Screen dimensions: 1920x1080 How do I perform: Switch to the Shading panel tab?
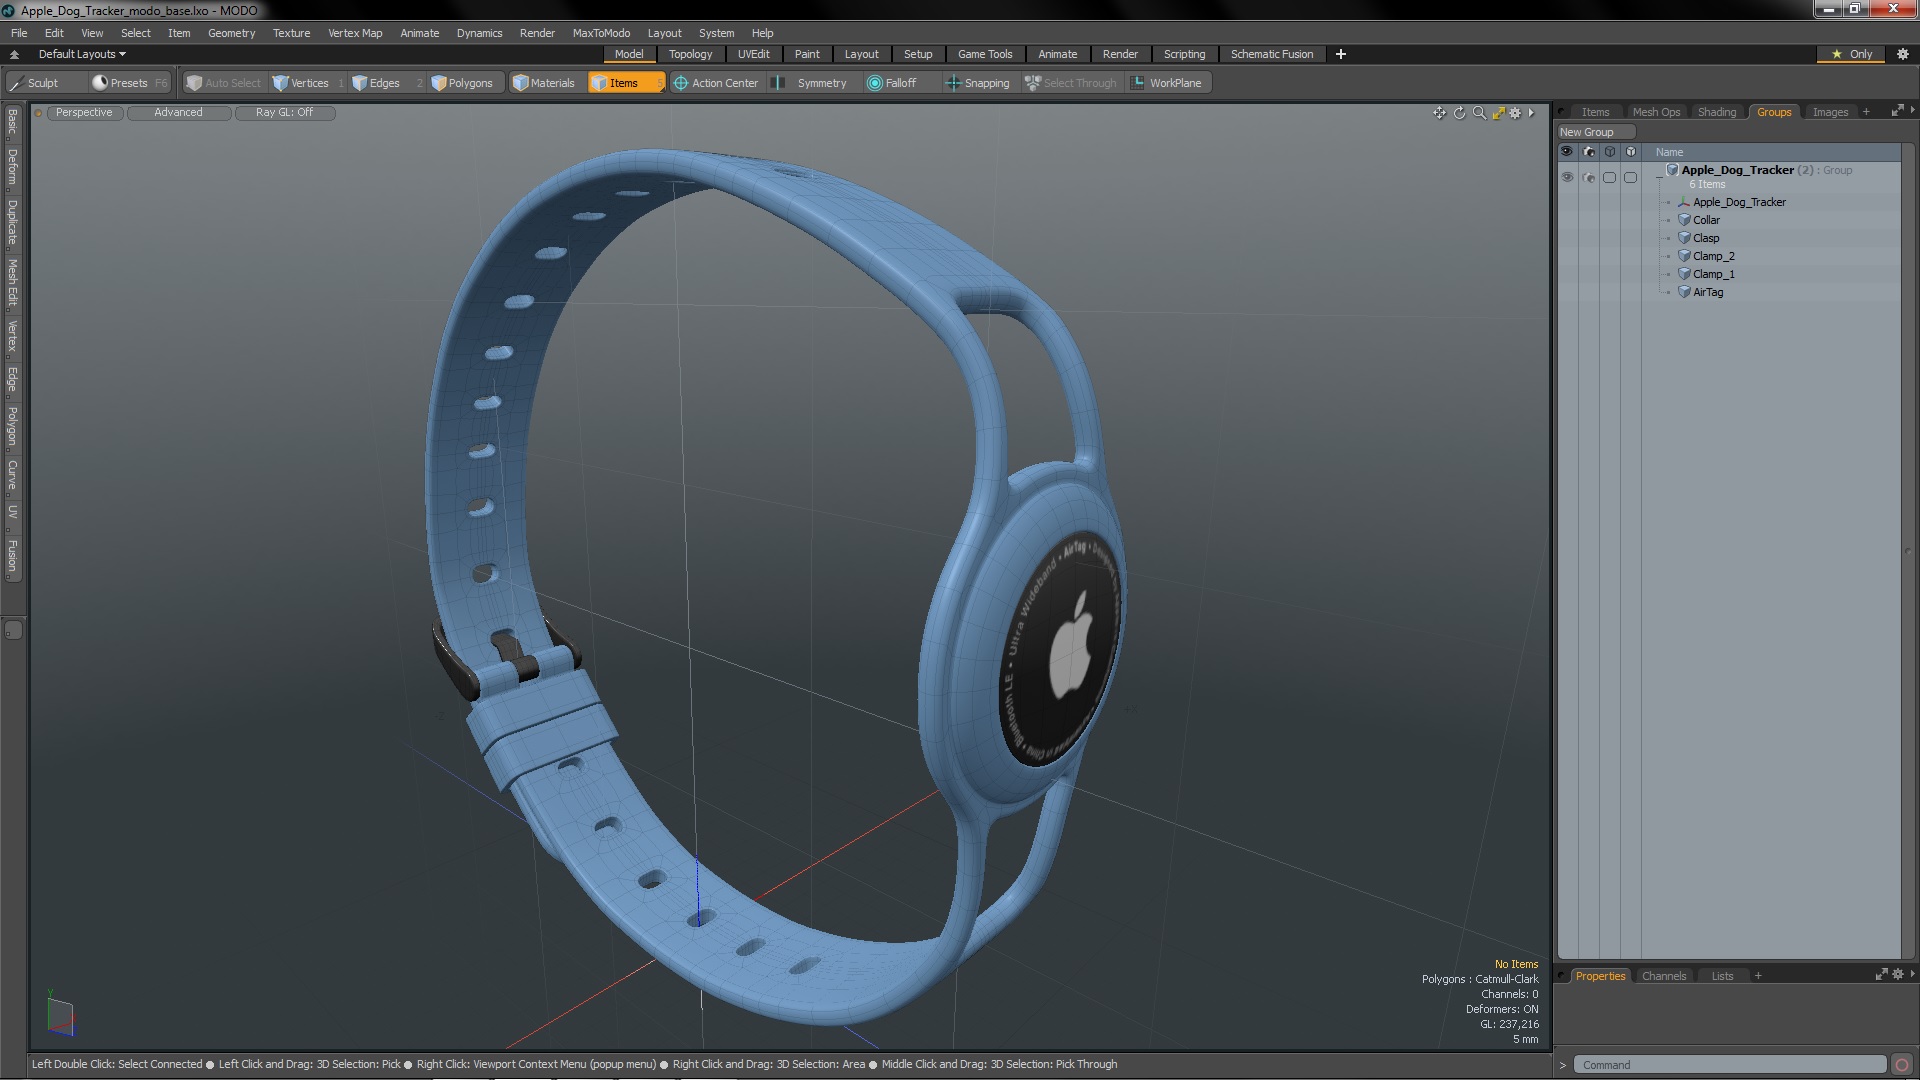tap(1716, 112)
